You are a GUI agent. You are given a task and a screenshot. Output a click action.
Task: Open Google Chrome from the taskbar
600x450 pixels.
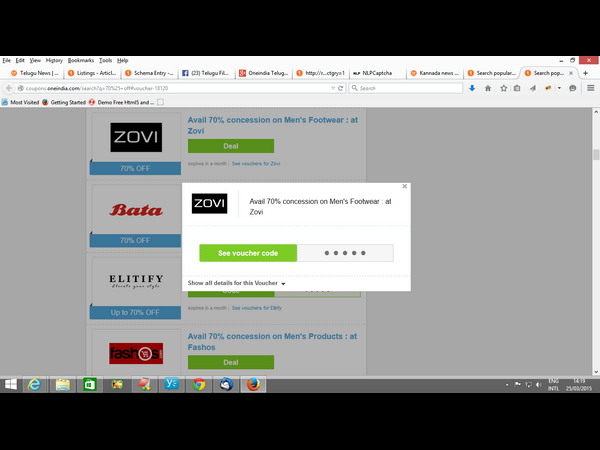tap(199, 384)
